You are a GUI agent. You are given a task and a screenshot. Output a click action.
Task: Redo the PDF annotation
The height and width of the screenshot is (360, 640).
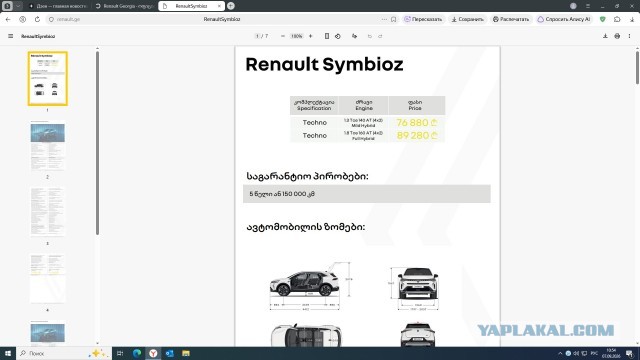380,36
